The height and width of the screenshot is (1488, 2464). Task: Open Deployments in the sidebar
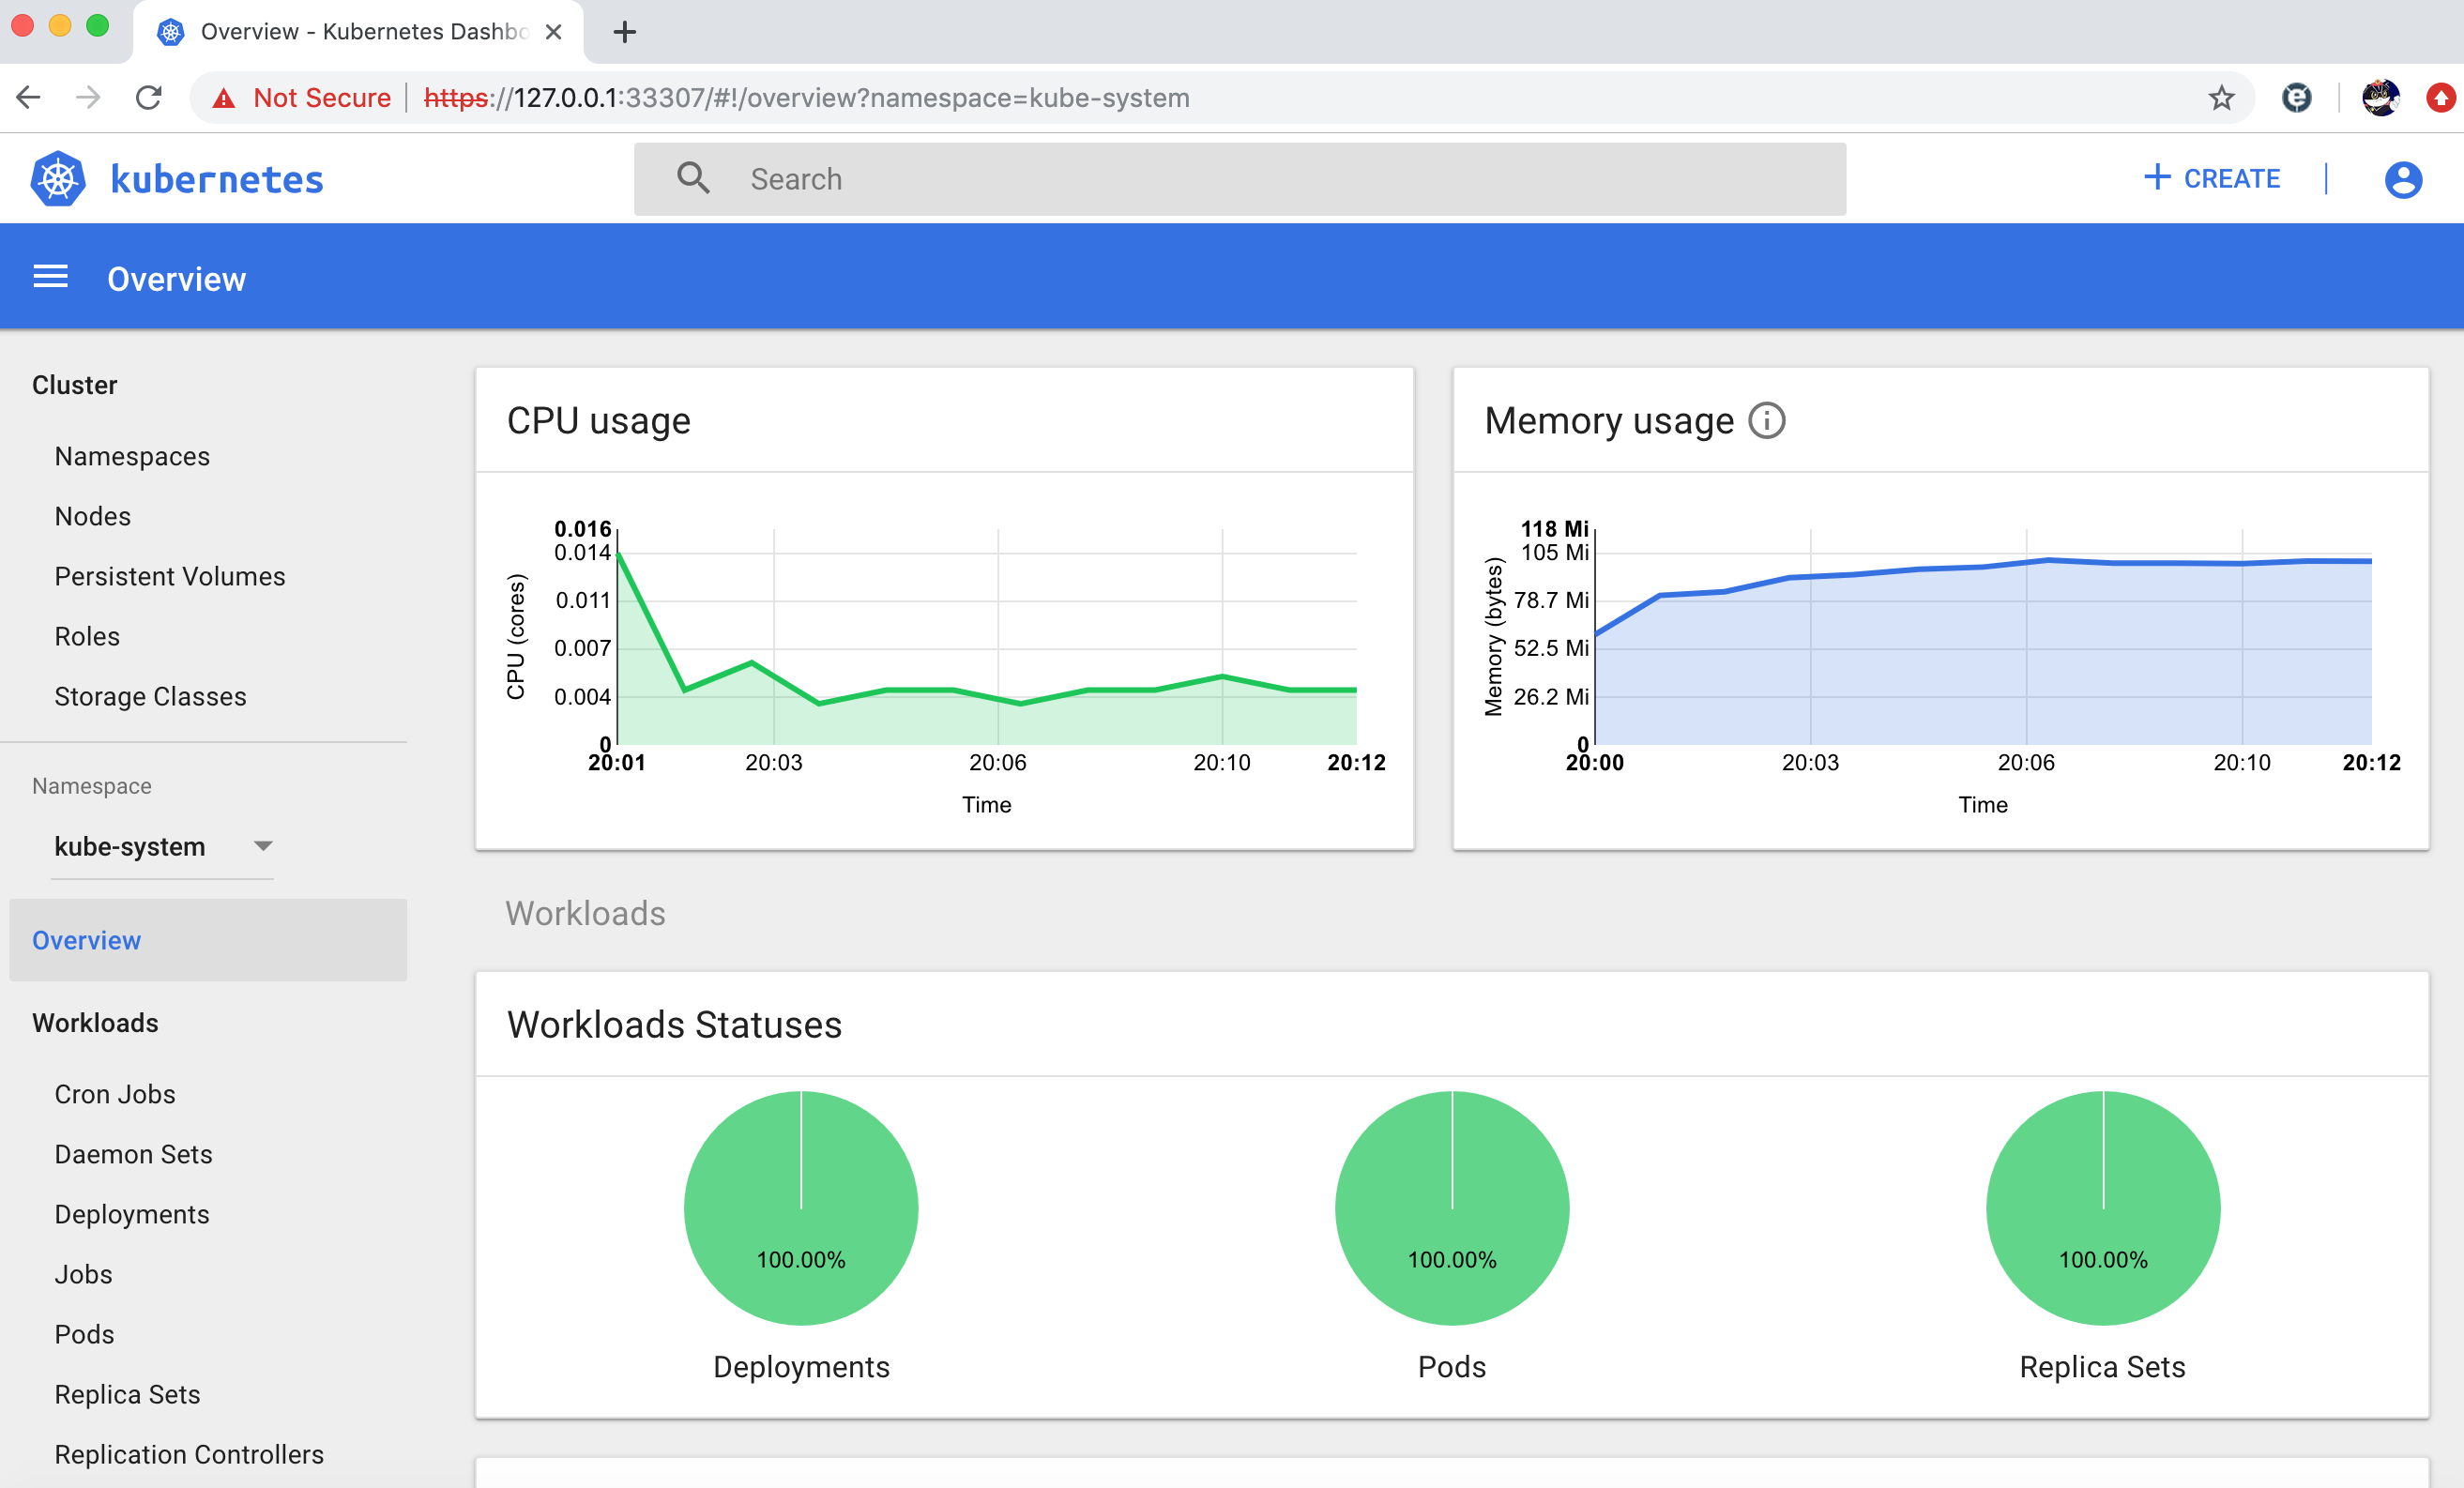(x=132, y=1214)
